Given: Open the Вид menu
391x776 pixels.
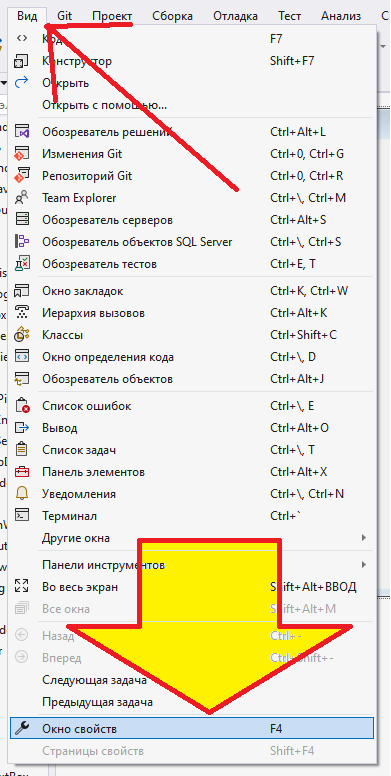Looking at the screenshot, I should (27, 16).
